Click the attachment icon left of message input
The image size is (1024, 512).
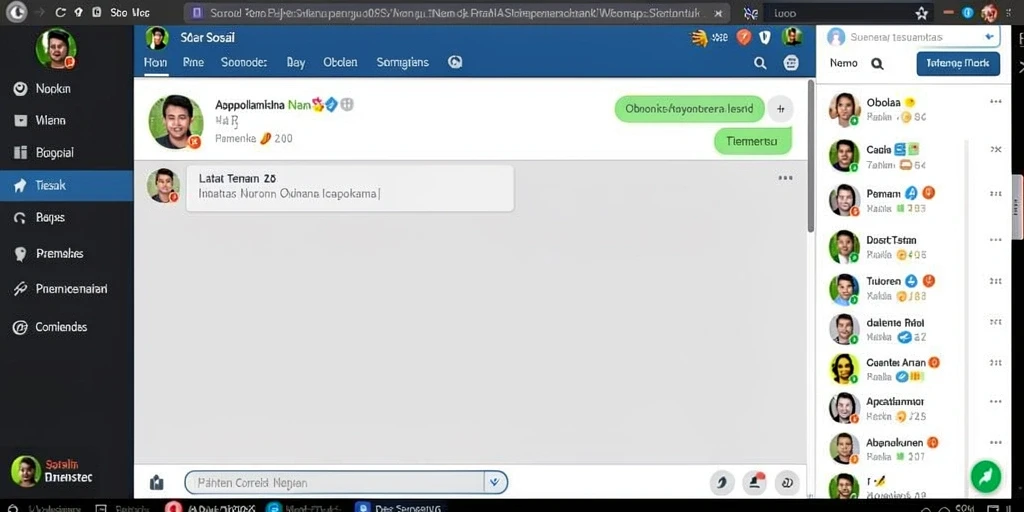157,483
